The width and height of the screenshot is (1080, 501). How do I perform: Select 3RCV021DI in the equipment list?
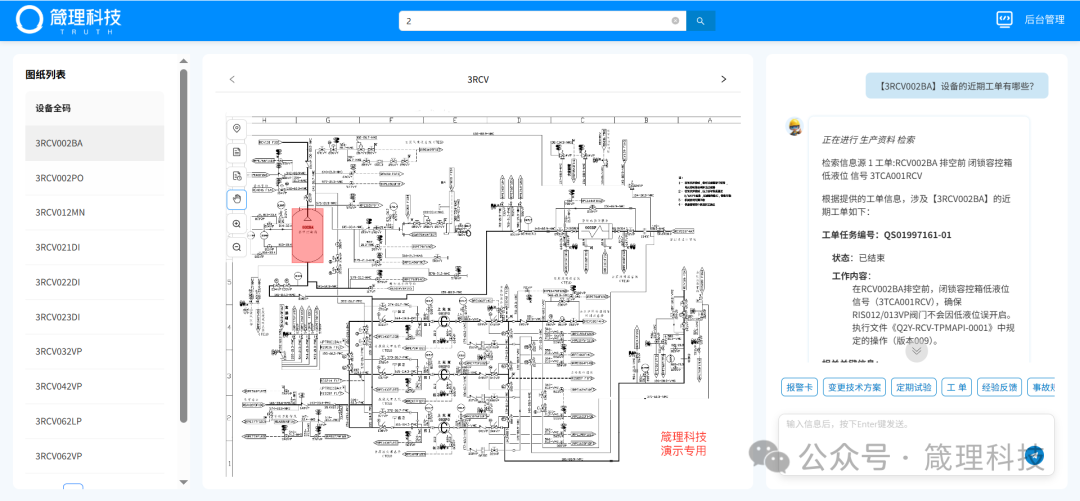coord(58,247)
